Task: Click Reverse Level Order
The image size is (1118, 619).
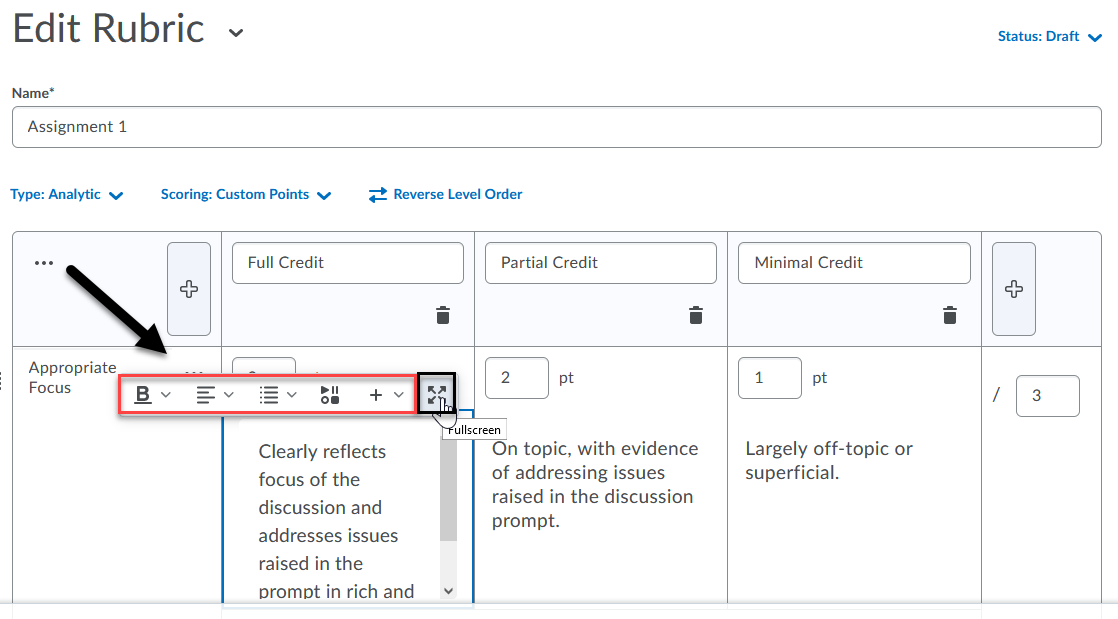Action: (446, 195)
